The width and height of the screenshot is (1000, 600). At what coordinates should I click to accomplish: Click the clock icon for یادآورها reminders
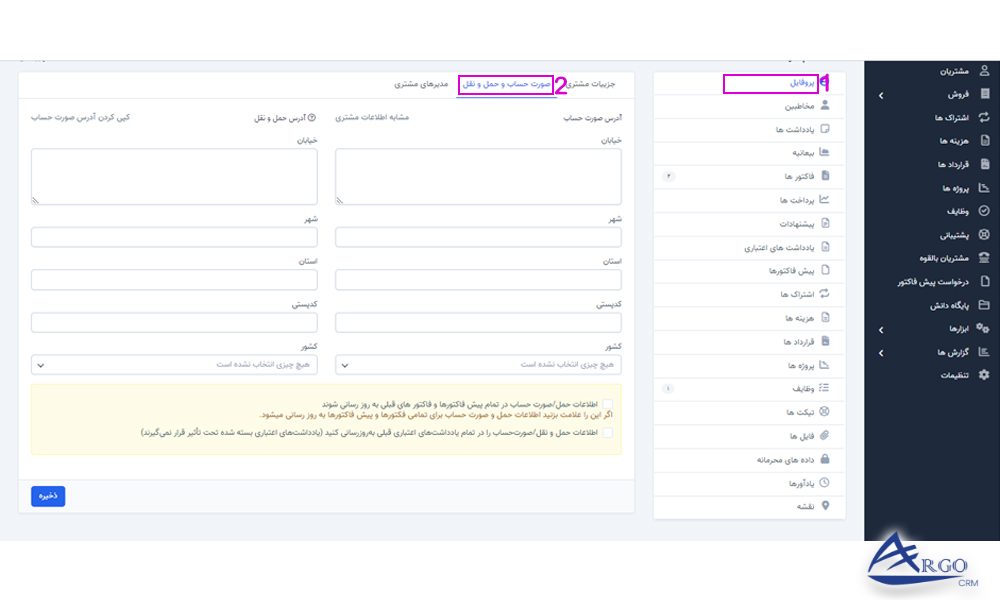point(827,482)
